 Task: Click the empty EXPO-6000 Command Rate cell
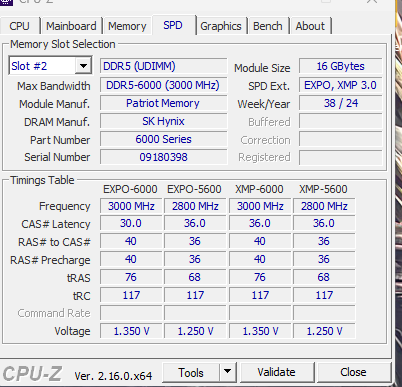coord(131,313)
